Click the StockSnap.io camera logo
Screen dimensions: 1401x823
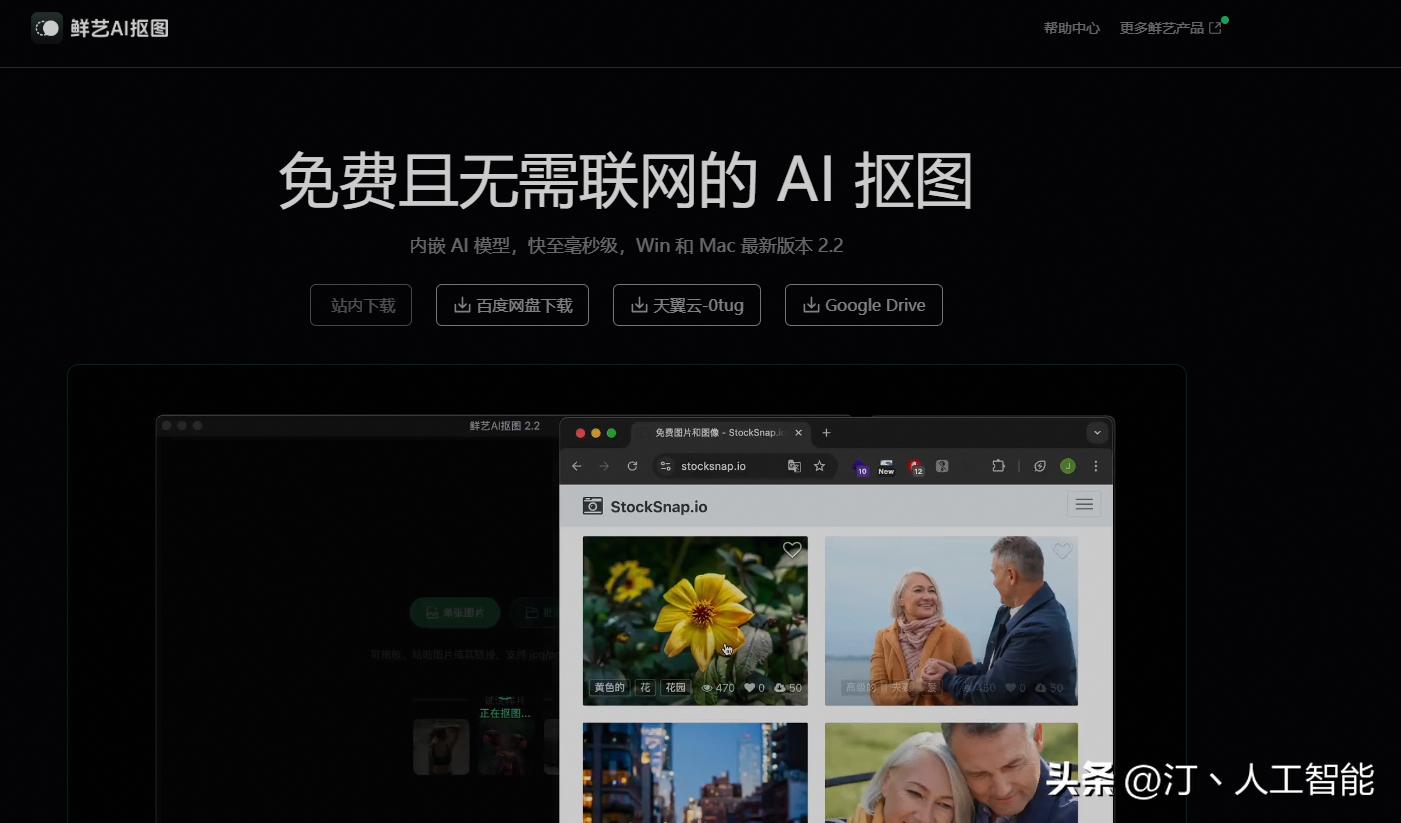pos(593,507)
